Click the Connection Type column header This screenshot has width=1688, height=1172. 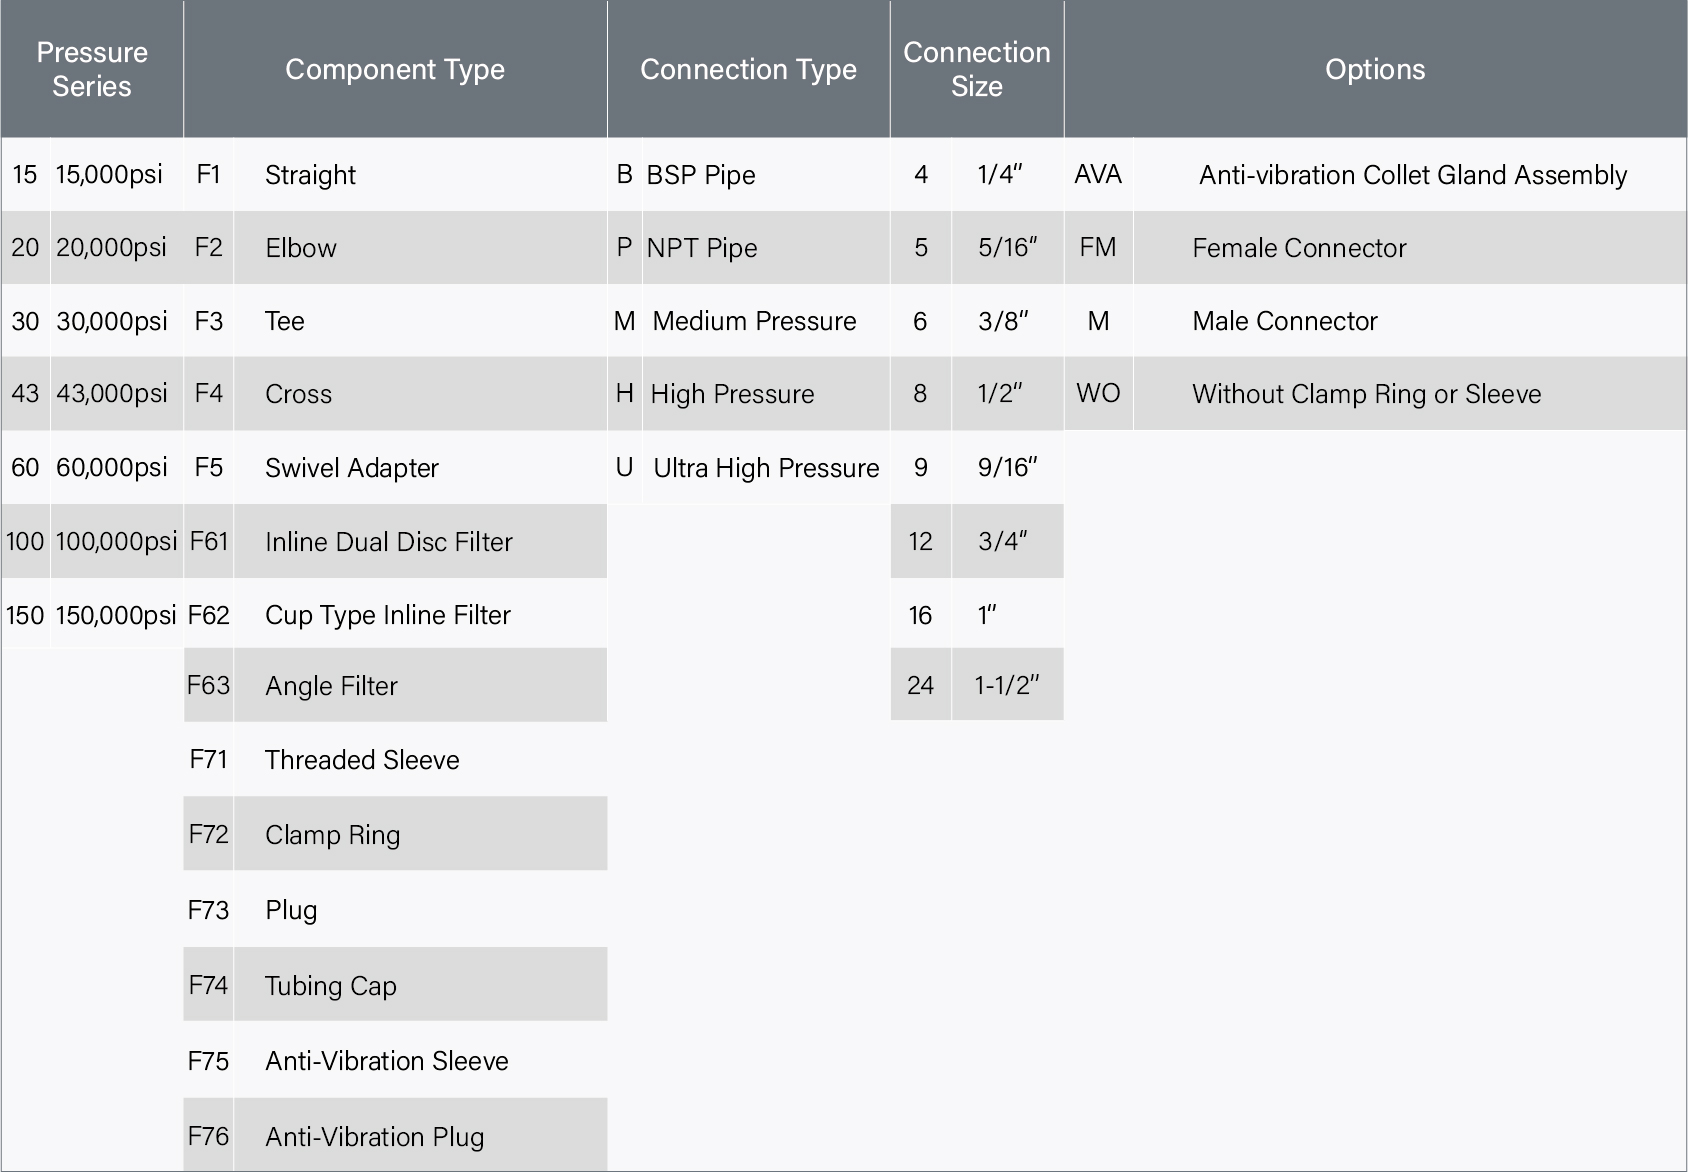[x=748, y=69]
